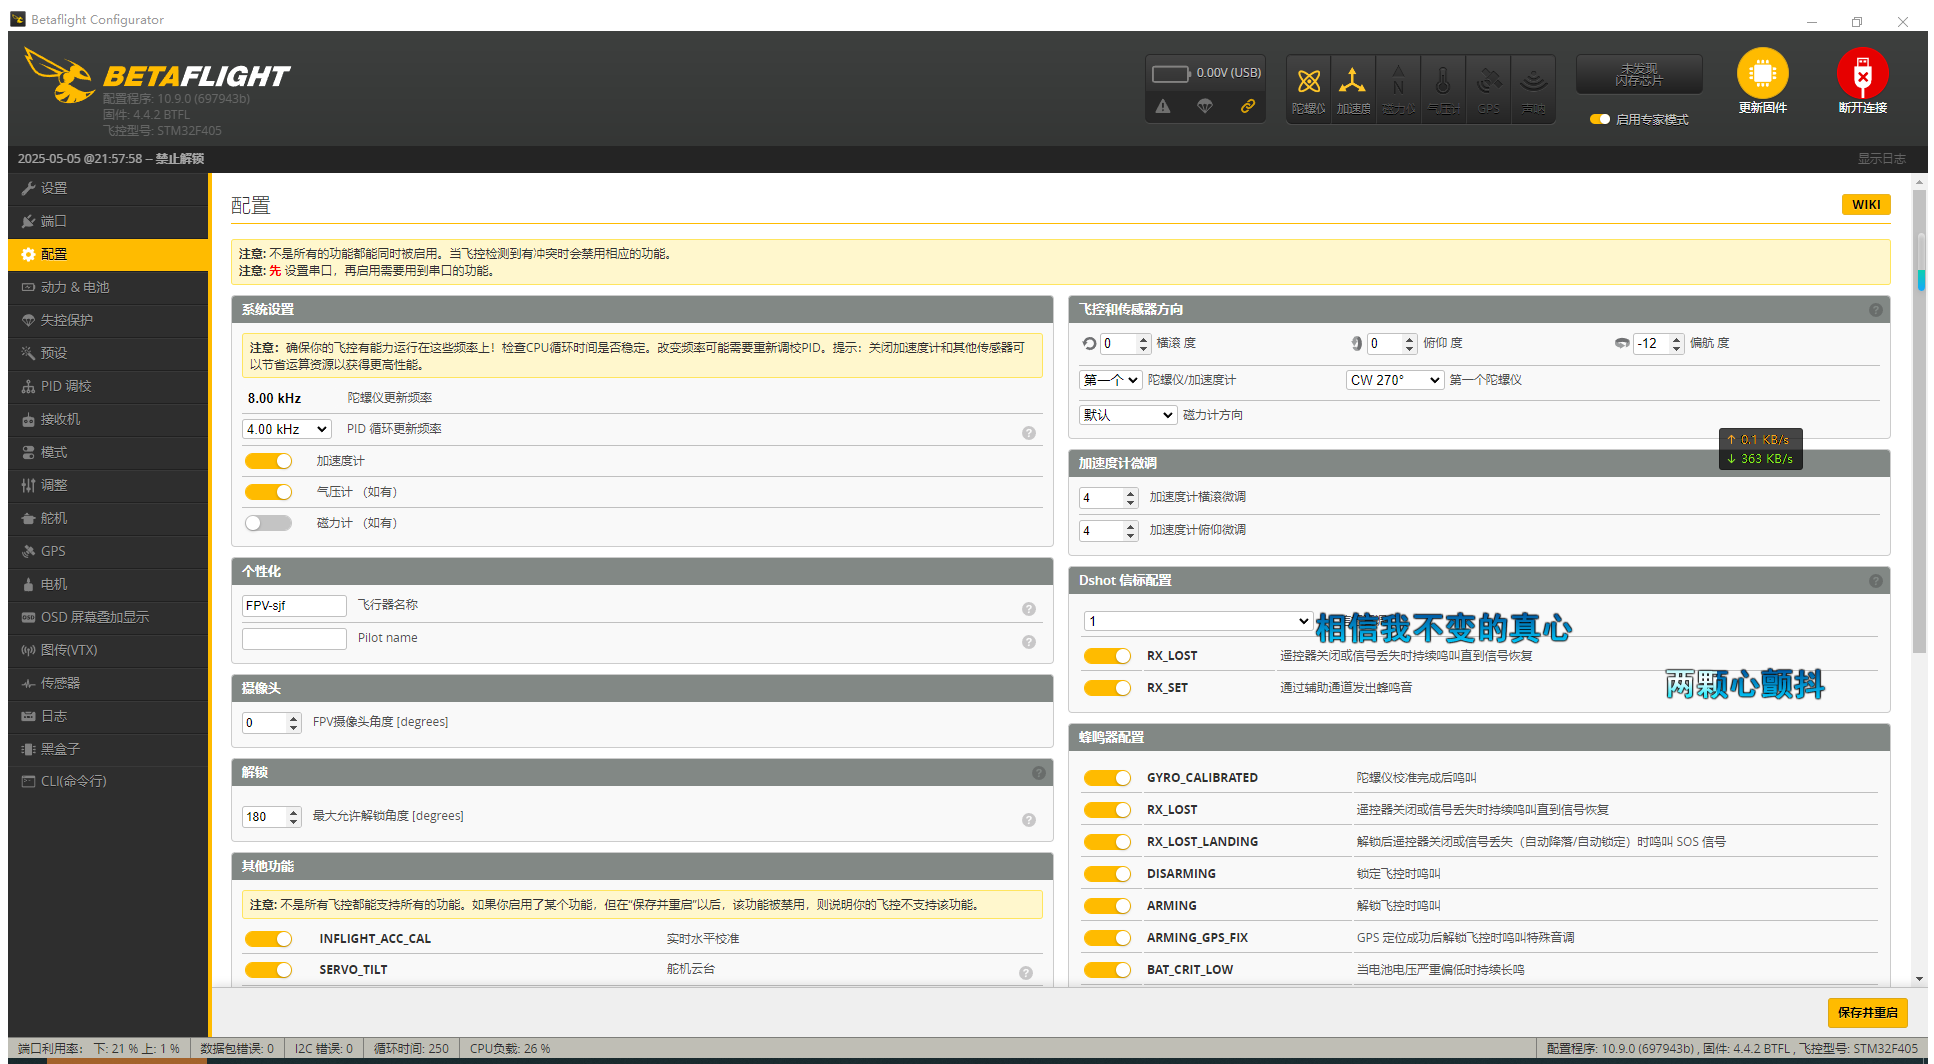
Task: Click help icon in 飞控和传感器方向 header
Action: click(x=1876, y=310)
